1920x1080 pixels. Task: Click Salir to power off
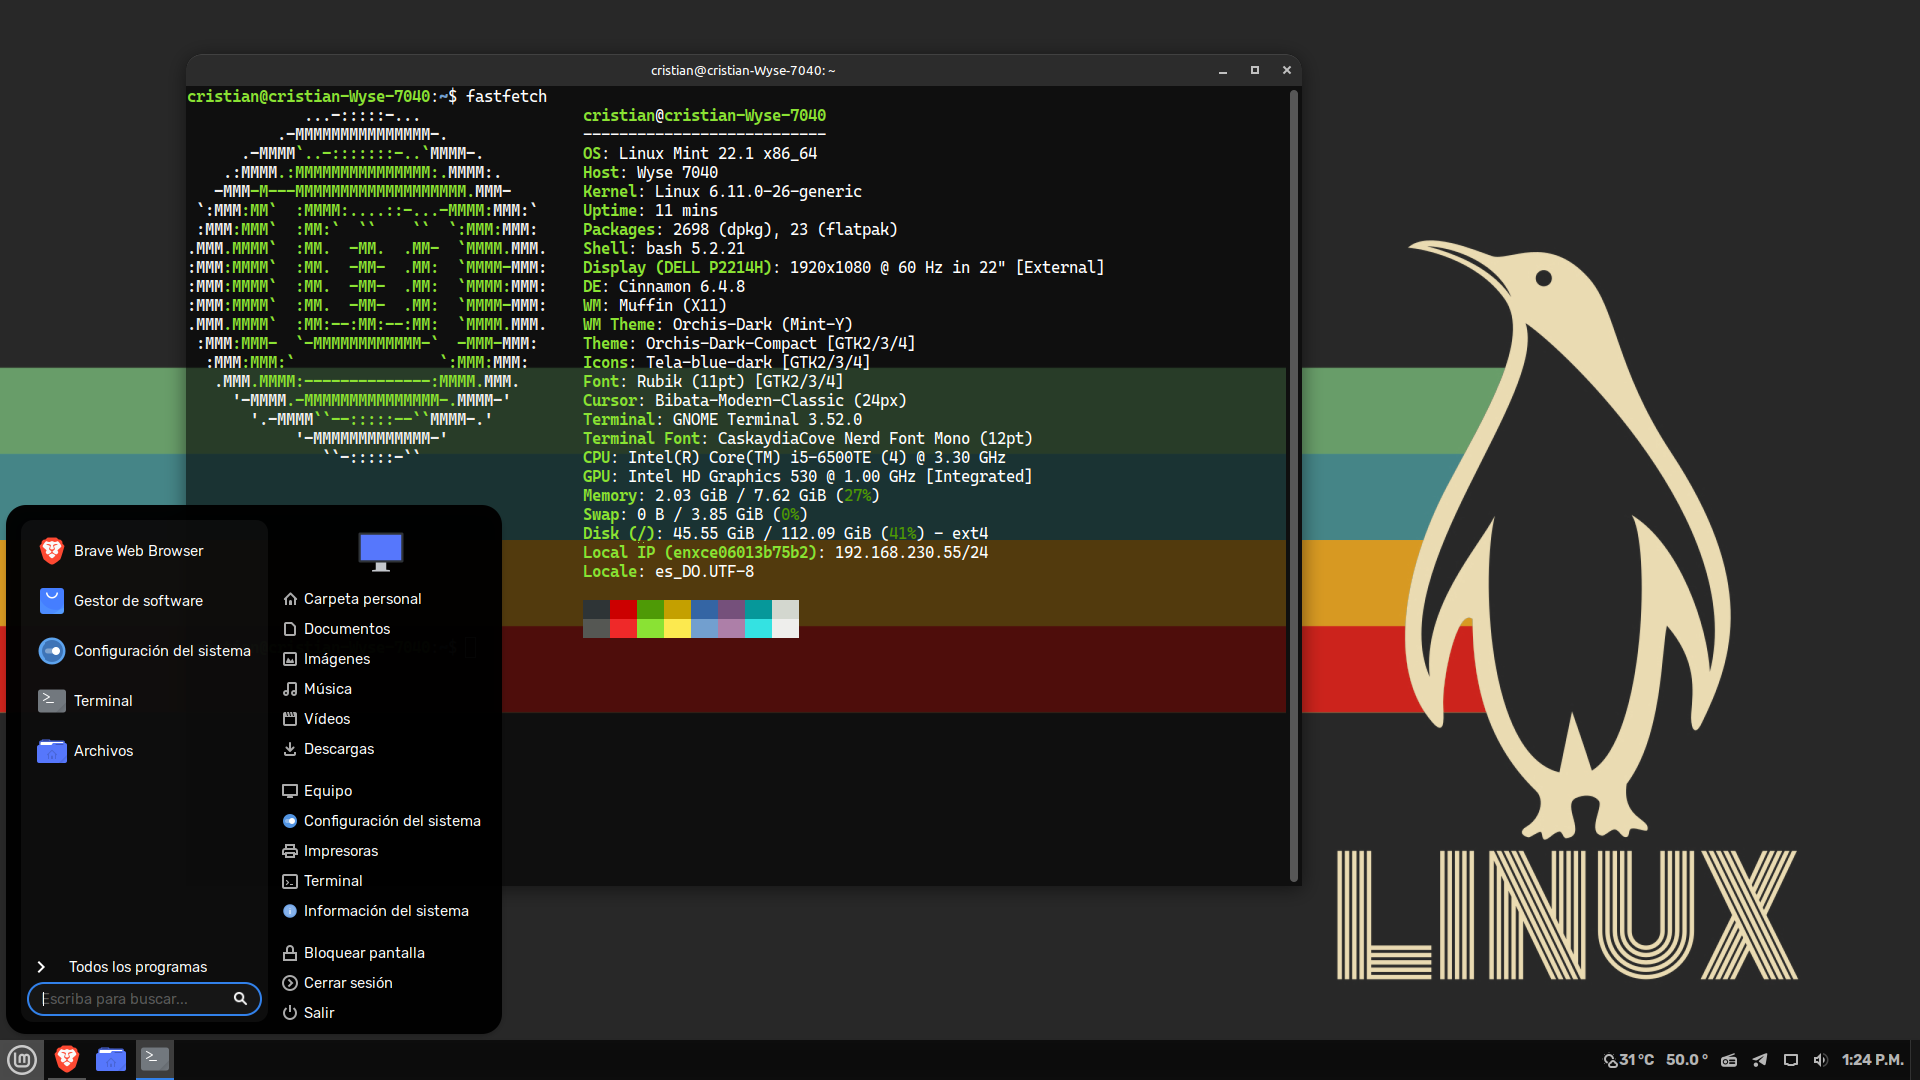308,1013
